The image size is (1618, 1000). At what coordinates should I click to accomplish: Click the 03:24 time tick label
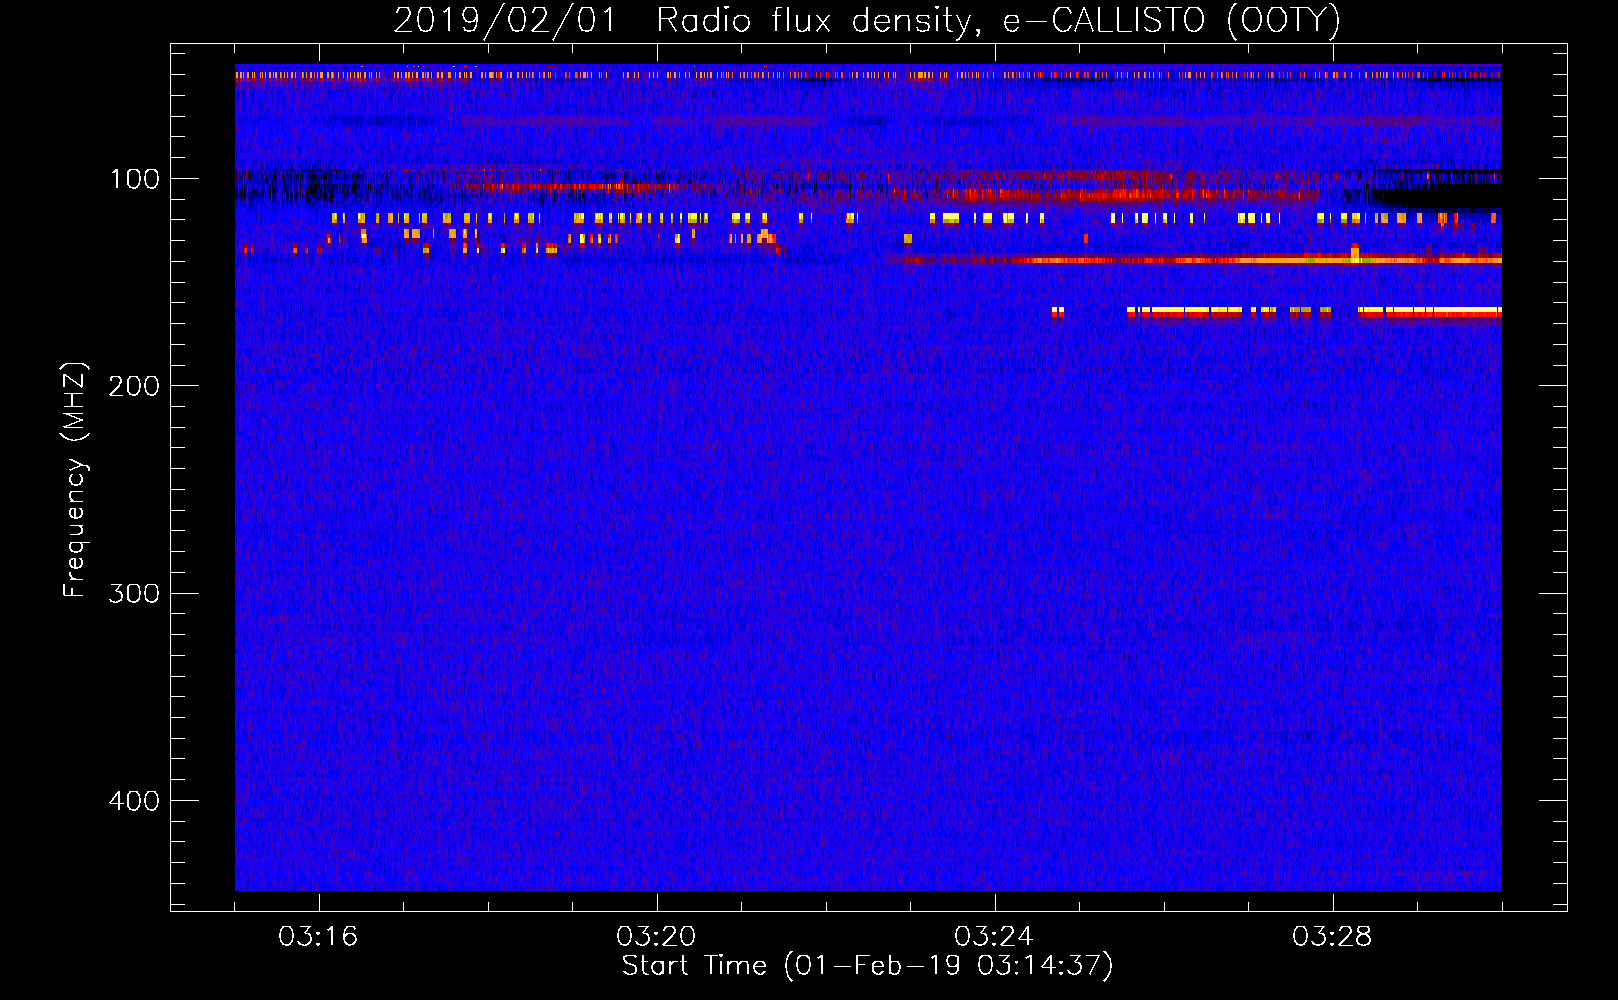tap(994, 937)
